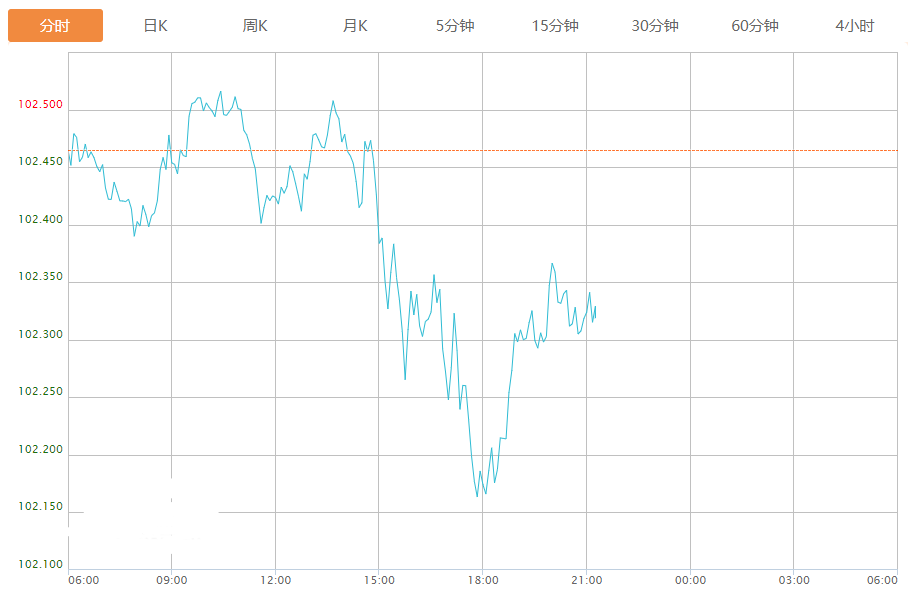911x594 pixels.
Task: Click the 09:00 time axis label
Action: click(172, 580)
